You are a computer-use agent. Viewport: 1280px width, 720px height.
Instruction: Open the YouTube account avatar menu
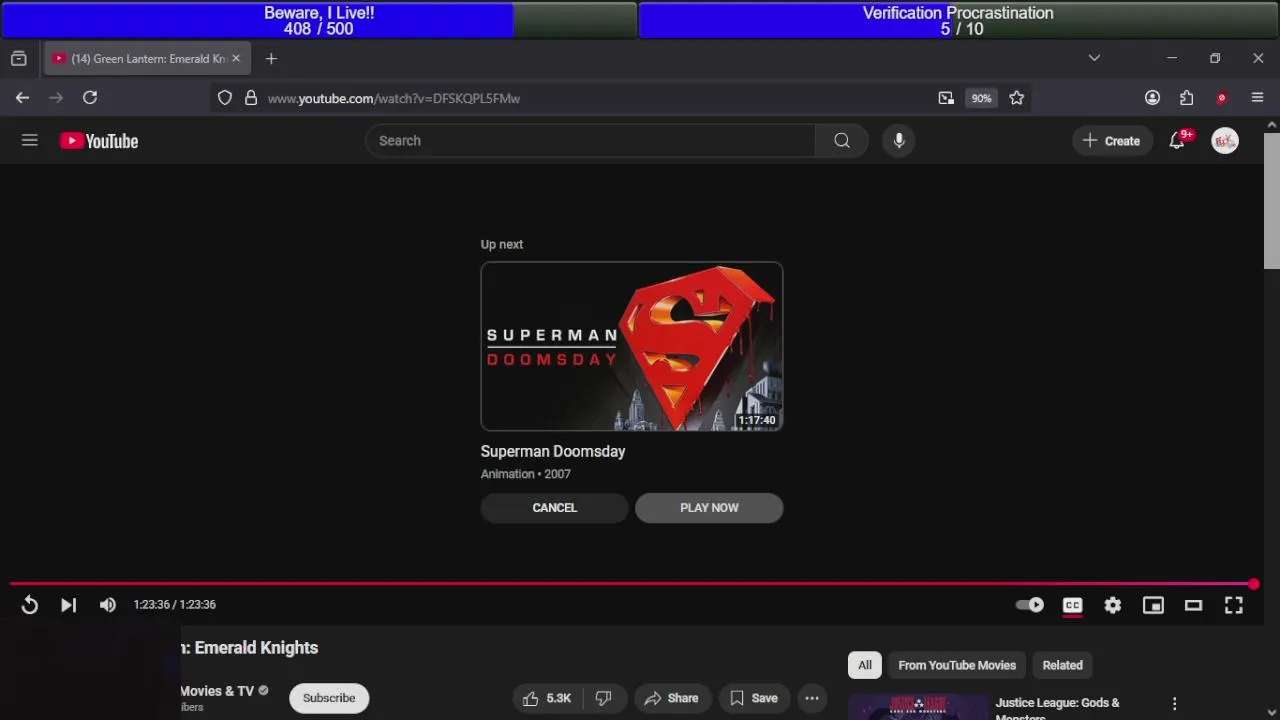pyautogui.click(x=1225, y=141)
